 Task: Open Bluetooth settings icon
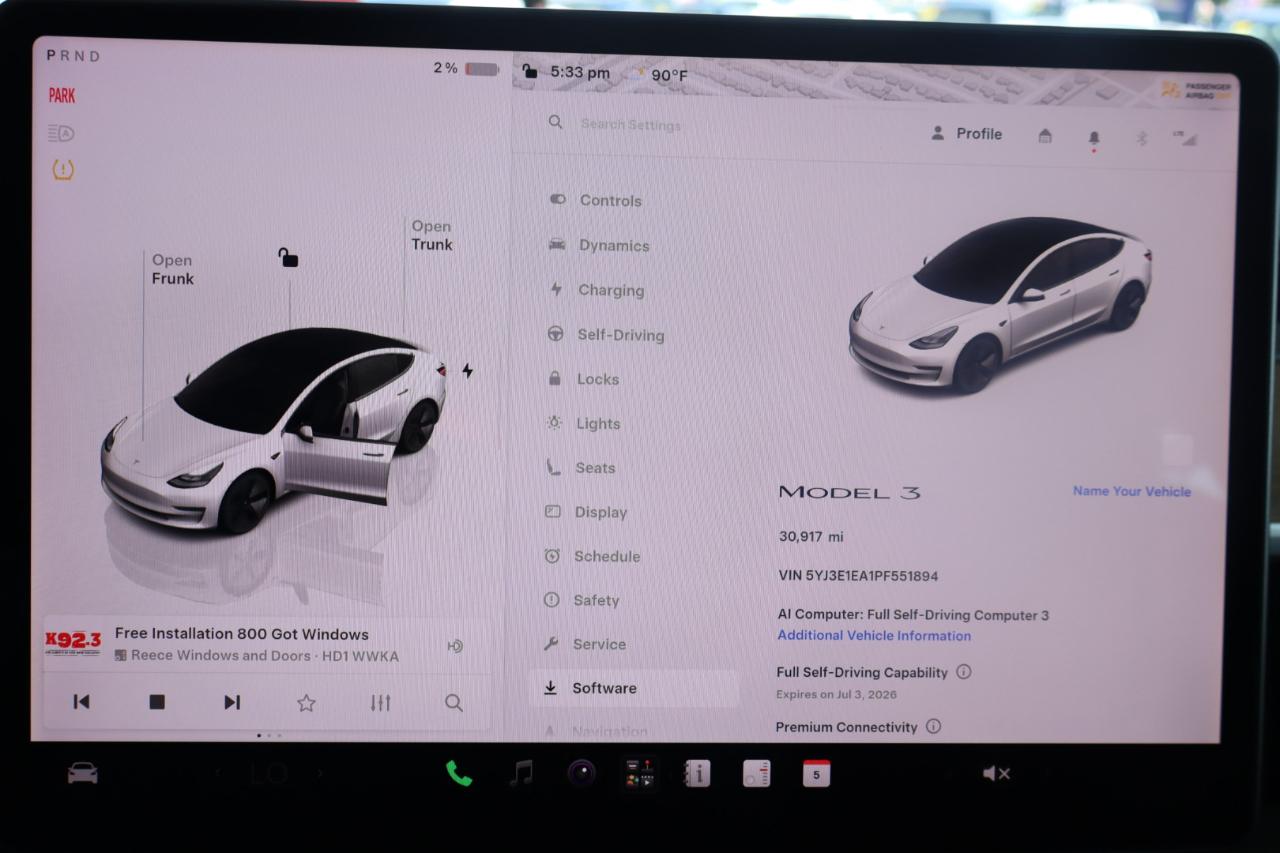click(x=1142, y=138)
